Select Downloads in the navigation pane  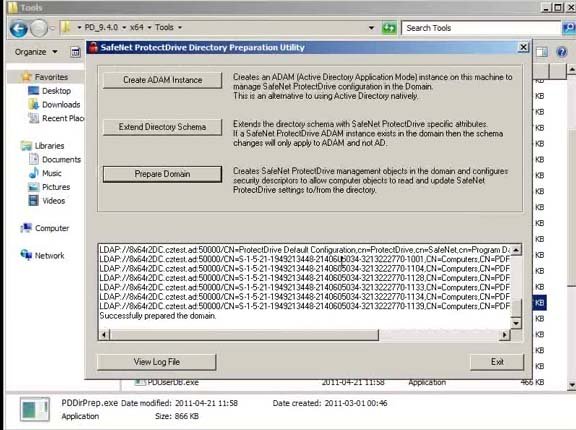pos(61,105)
